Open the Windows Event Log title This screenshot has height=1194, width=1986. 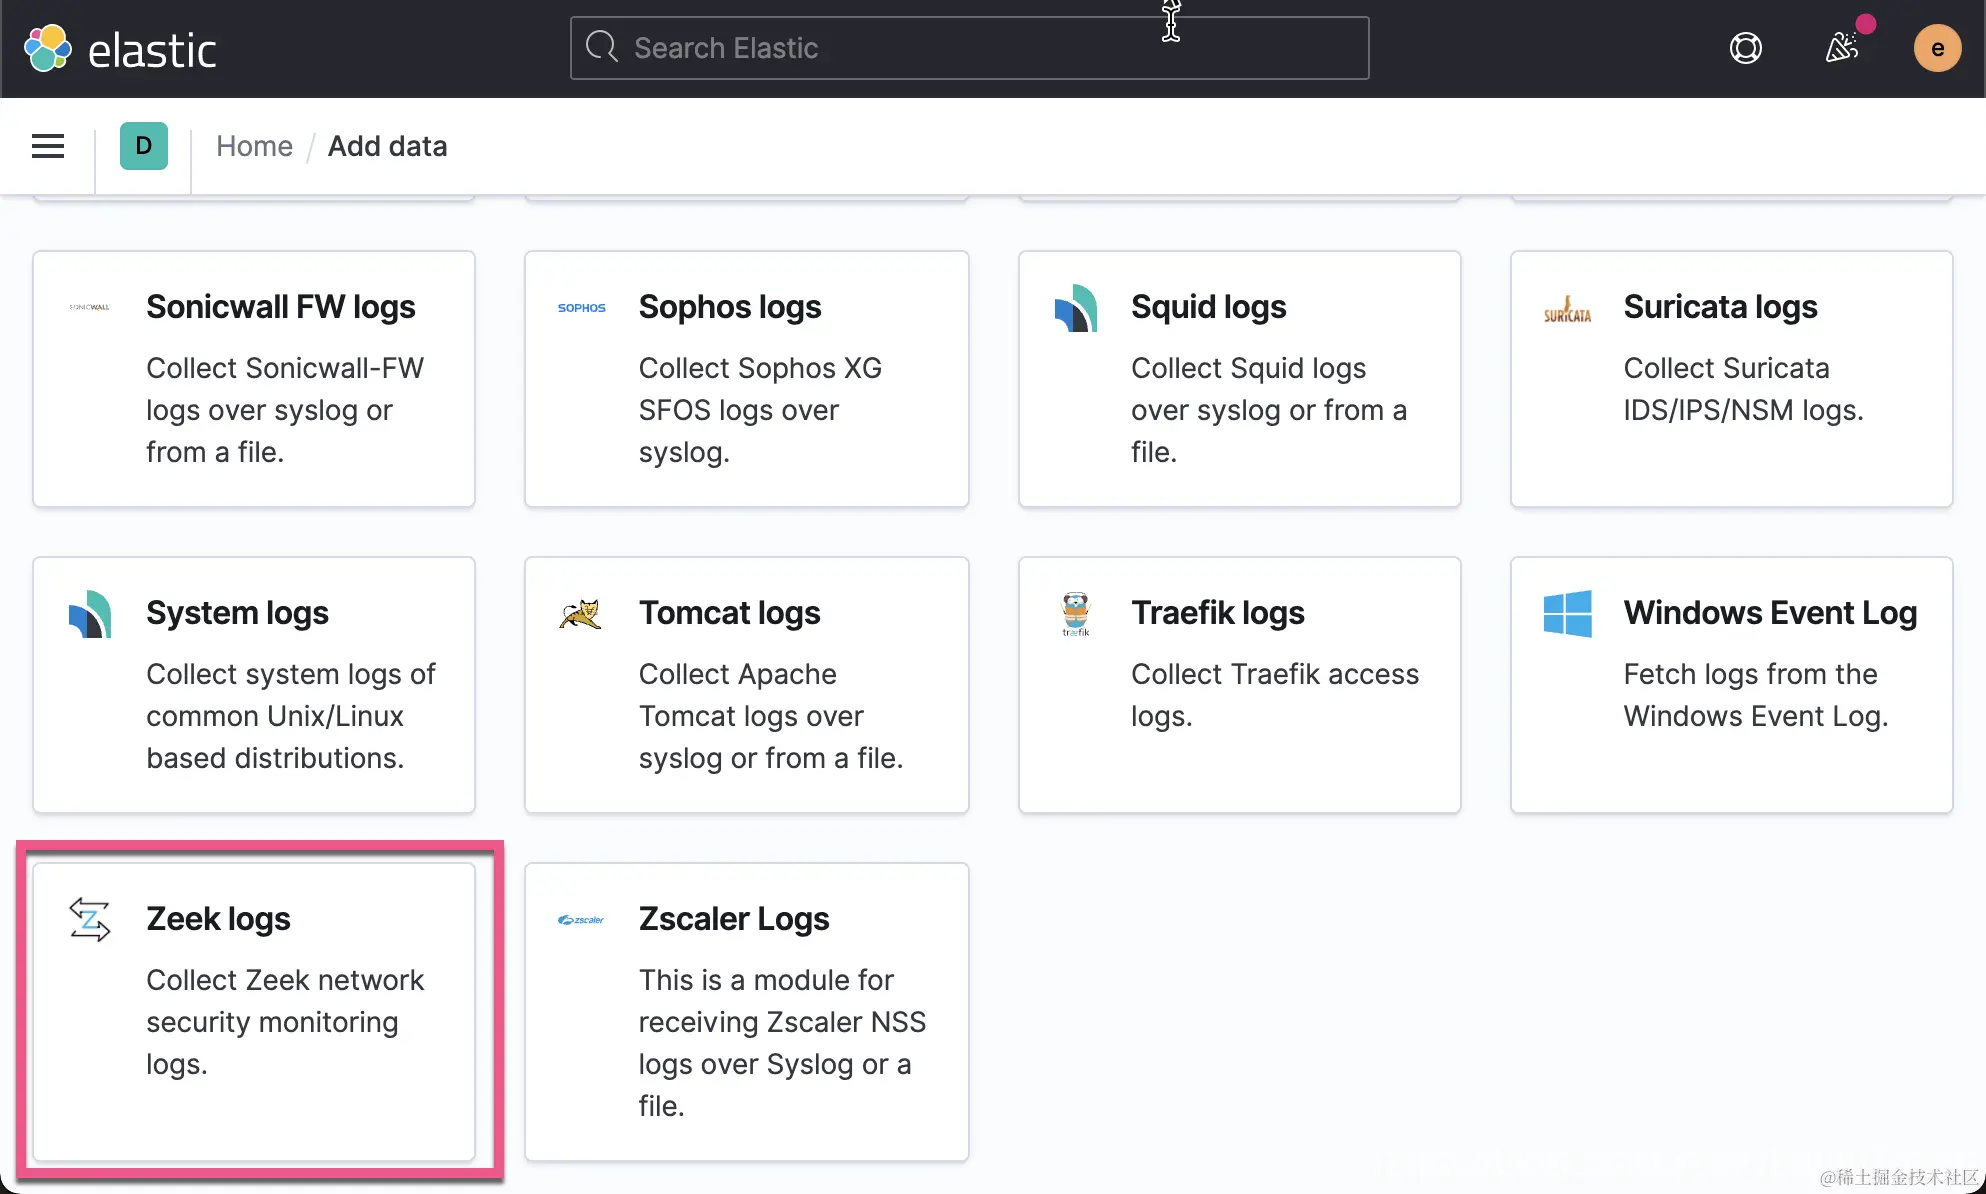1769,612
